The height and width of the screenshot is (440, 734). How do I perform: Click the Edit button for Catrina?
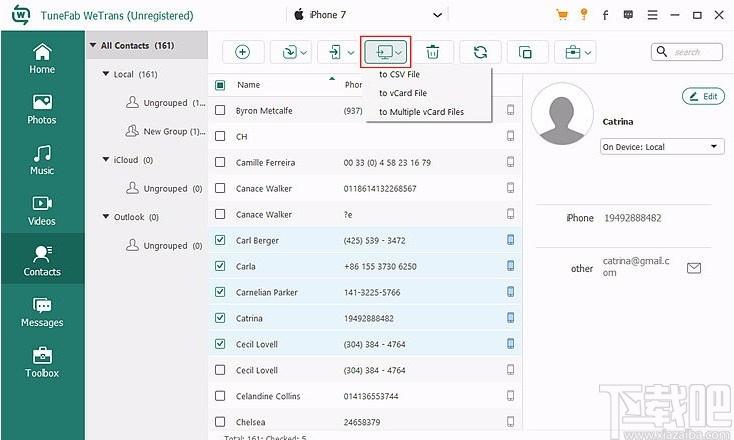703,96
